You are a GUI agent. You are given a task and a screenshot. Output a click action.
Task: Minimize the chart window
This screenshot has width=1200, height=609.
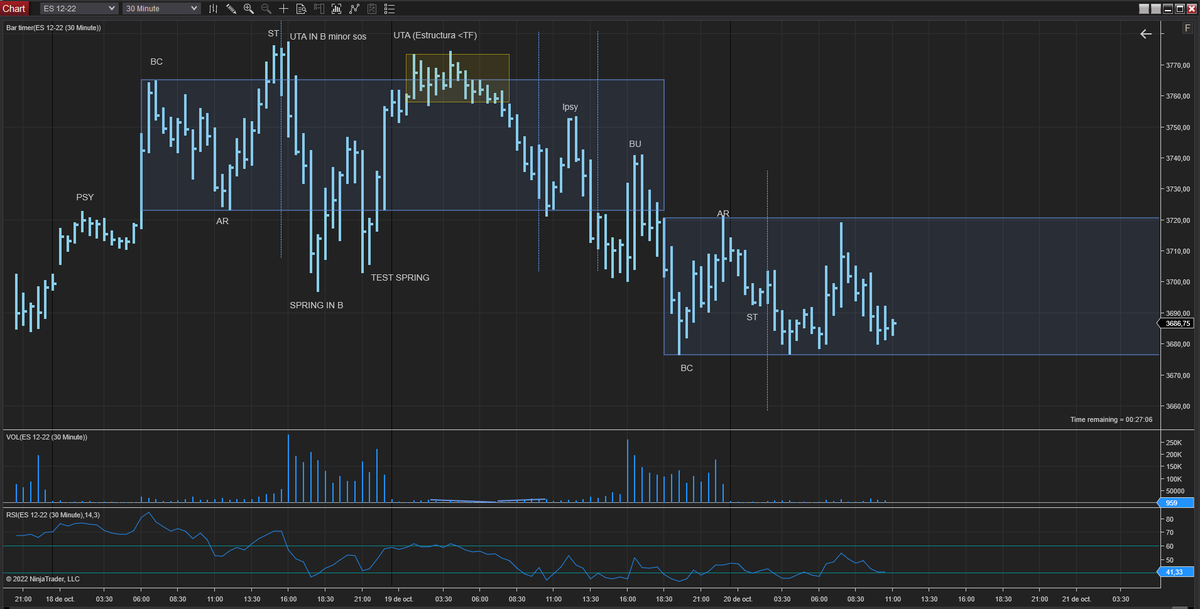click(x=1168, y=9)
